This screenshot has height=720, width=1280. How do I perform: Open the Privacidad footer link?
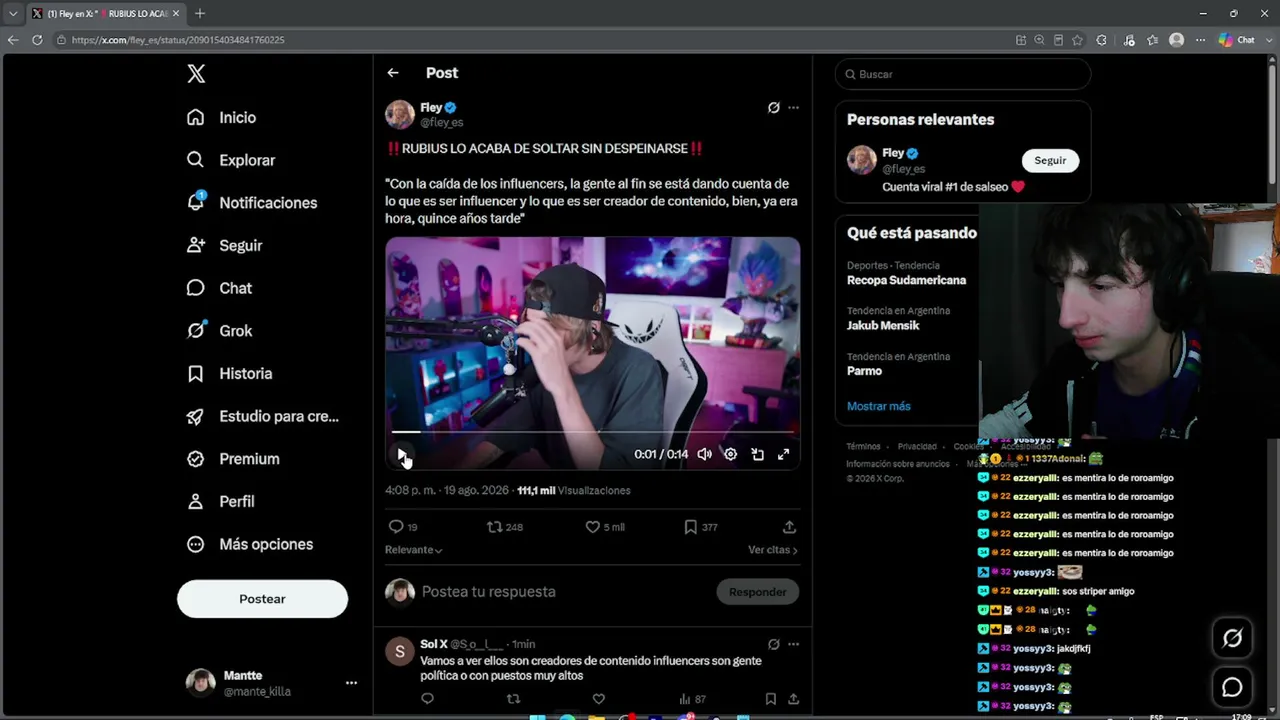click(917, 447)
